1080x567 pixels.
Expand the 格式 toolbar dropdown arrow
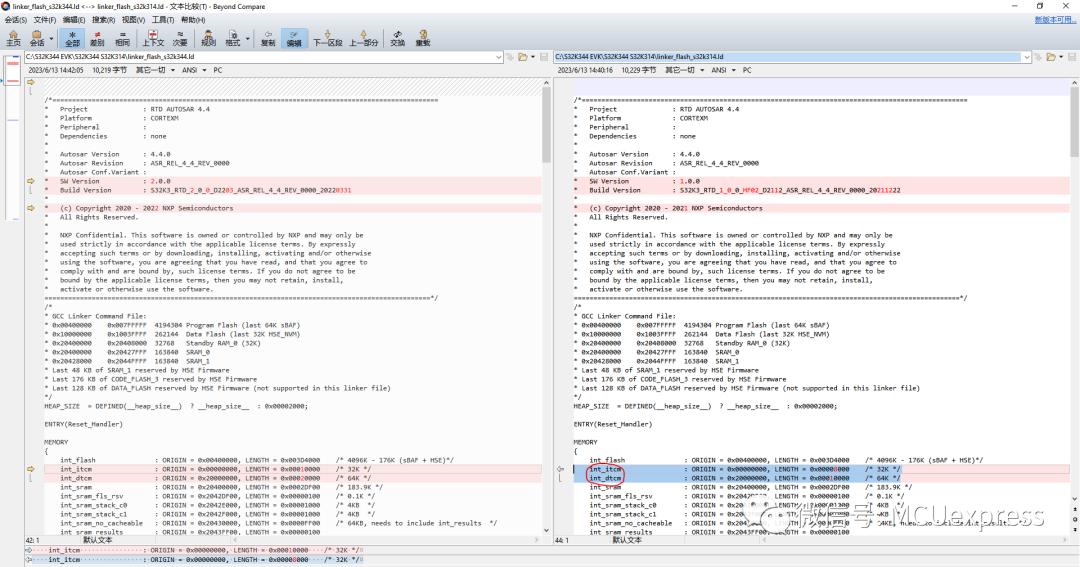click(247, 38)
